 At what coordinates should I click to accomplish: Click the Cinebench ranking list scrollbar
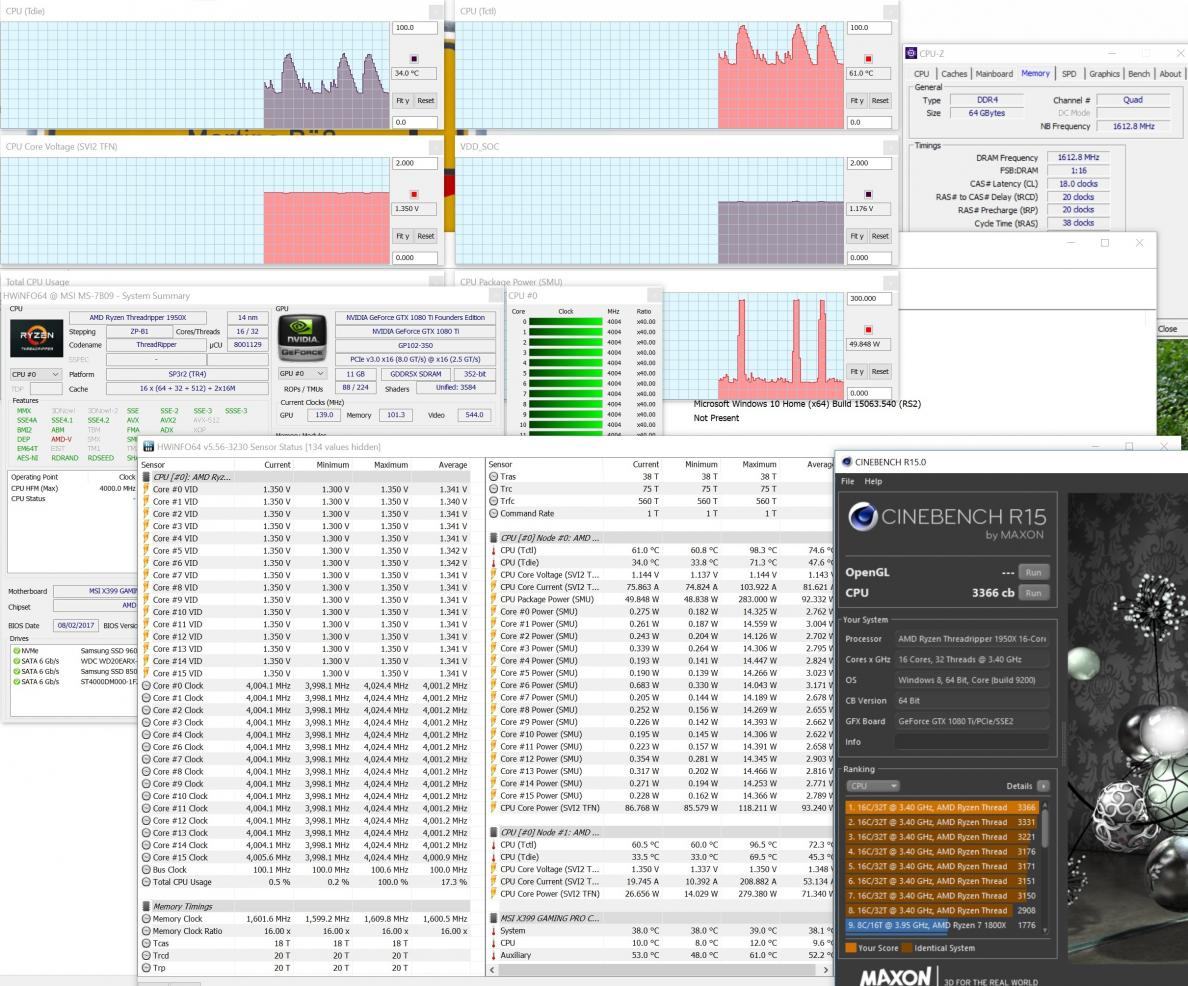click(1046, 830)
